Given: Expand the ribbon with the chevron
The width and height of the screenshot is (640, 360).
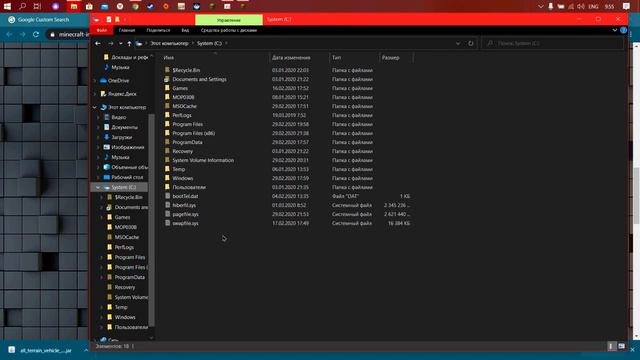Looking at the screenshot, I should tap(615, 30).
